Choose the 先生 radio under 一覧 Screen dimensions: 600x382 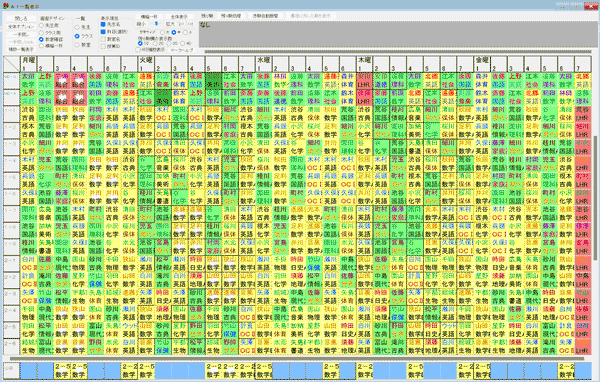pos(77,27)
